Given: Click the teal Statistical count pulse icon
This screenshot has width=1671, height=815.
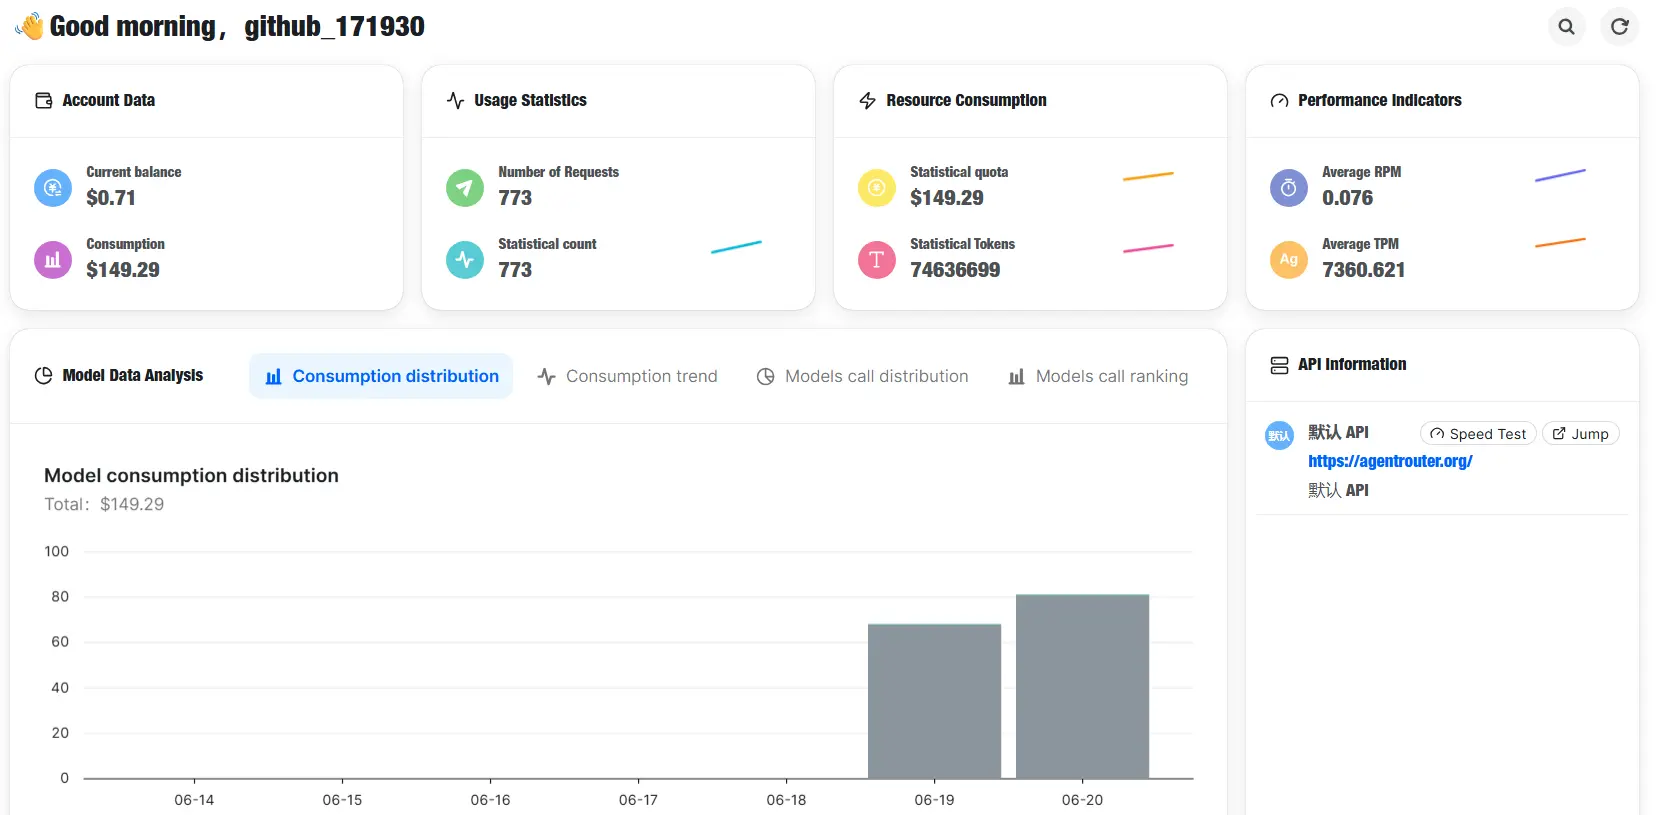Looking at the screenshot, I should [x=465, y=259].
